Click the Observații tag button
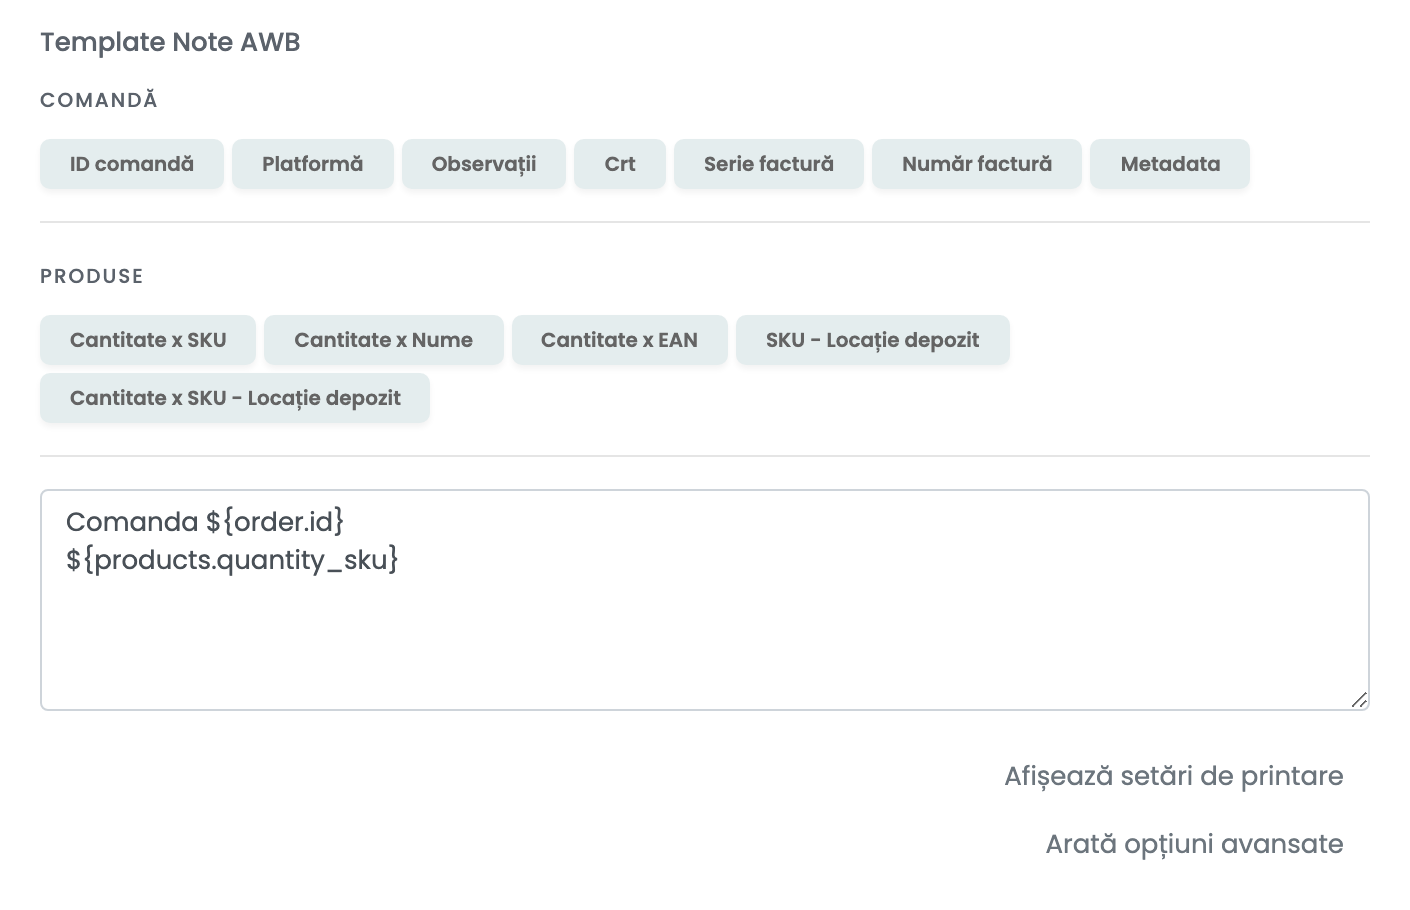Screen dimensions: 1410x910 [x=484, y=164]
